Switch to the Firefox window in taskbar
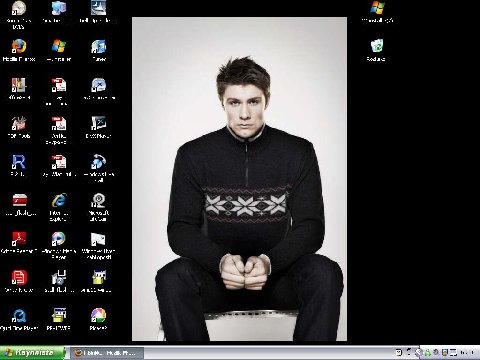Screen dimensions: 480x360 pyautogui.click(x=107, y=353)
